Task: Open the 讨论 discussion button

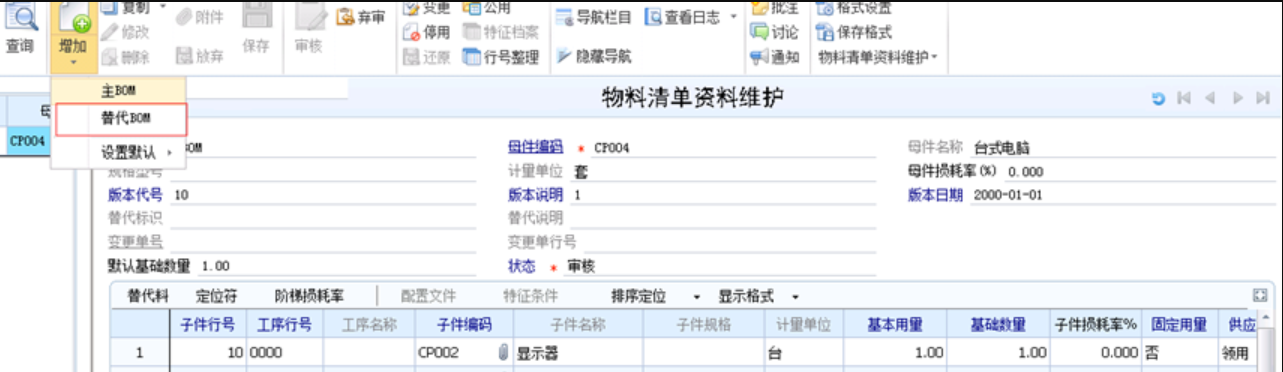Action: tap(775, 32)
